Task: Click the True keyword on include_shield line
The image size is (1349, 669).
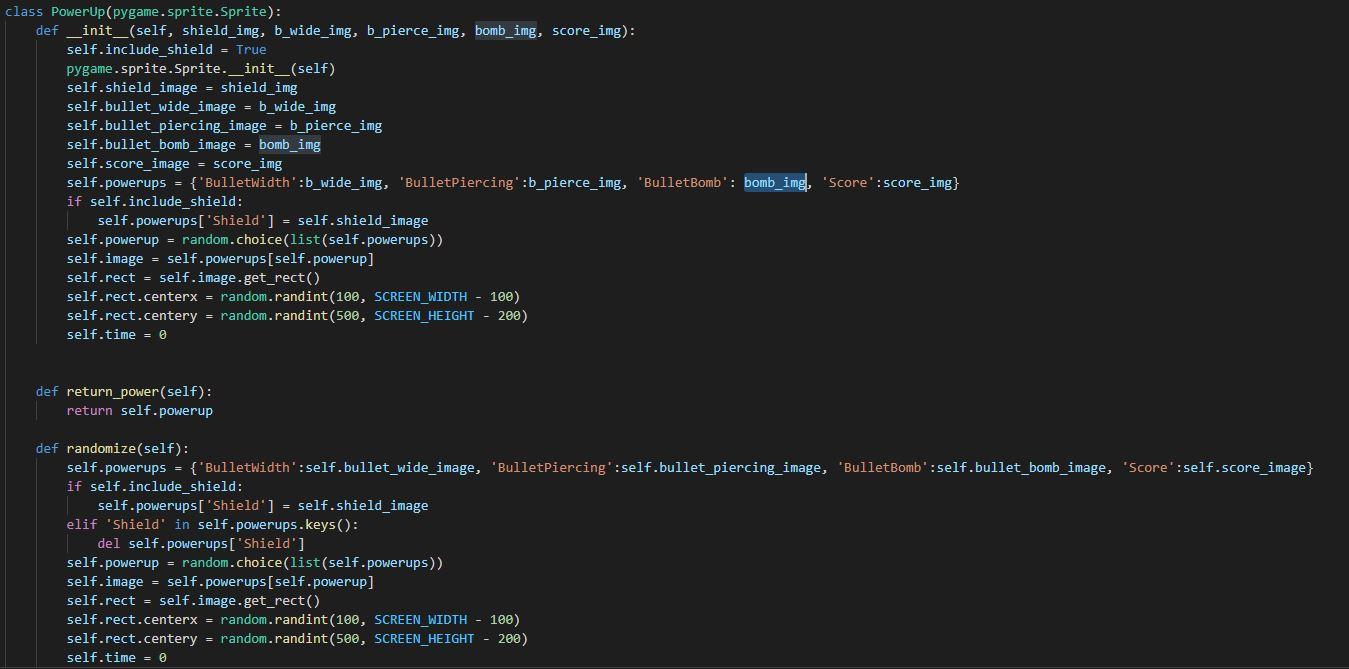Action: tap(249, 49)
